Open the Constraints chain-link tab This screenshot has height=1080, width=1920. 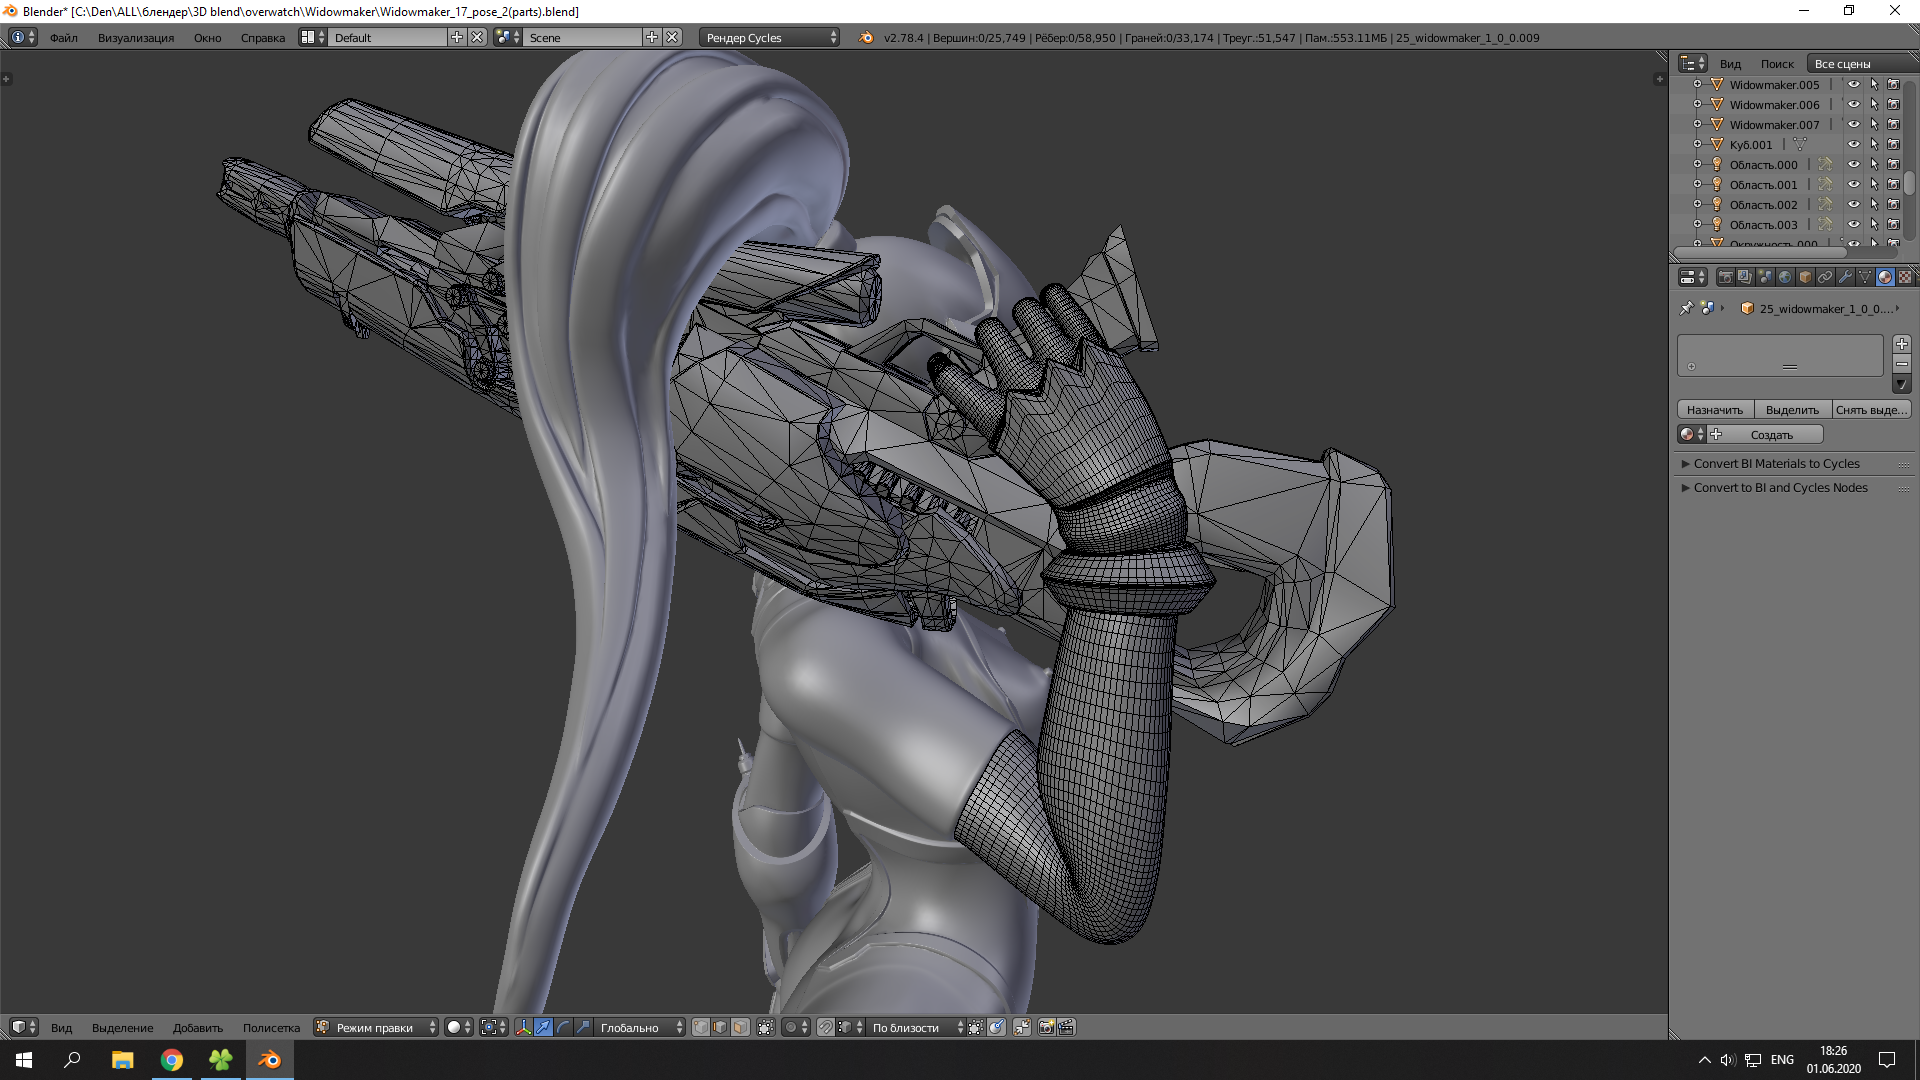(x=1825, y=277)
